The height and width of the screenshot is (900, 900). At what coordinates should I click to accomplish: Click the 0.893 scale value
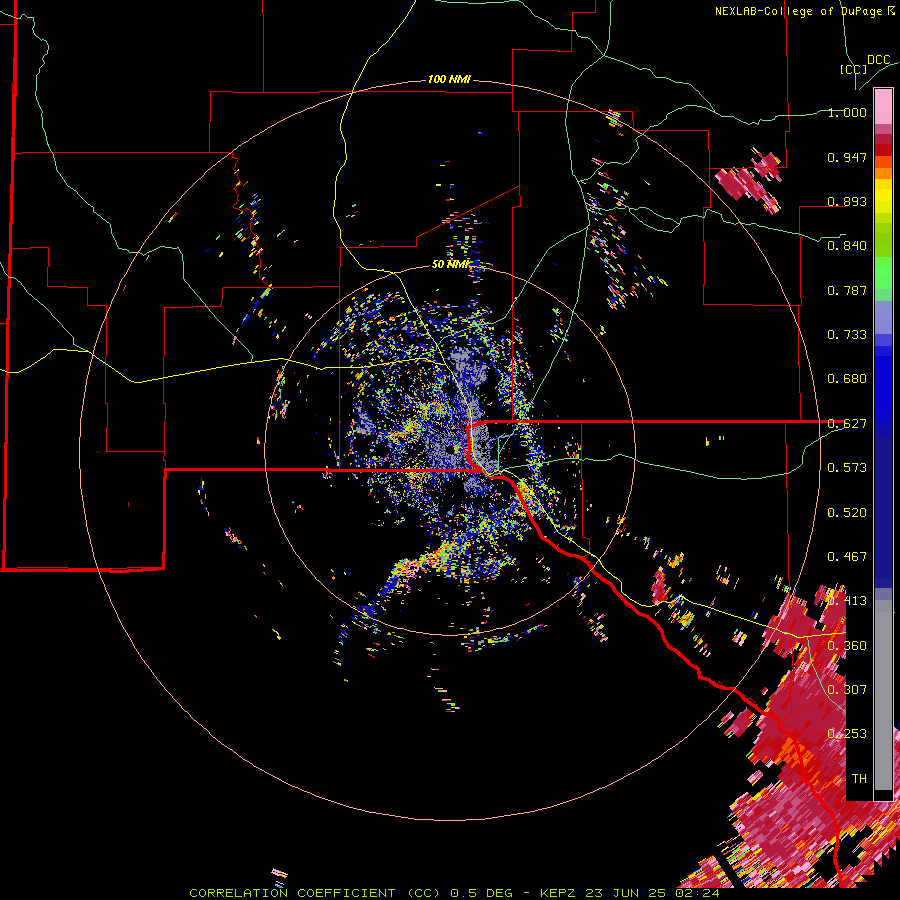pos(847,201)
